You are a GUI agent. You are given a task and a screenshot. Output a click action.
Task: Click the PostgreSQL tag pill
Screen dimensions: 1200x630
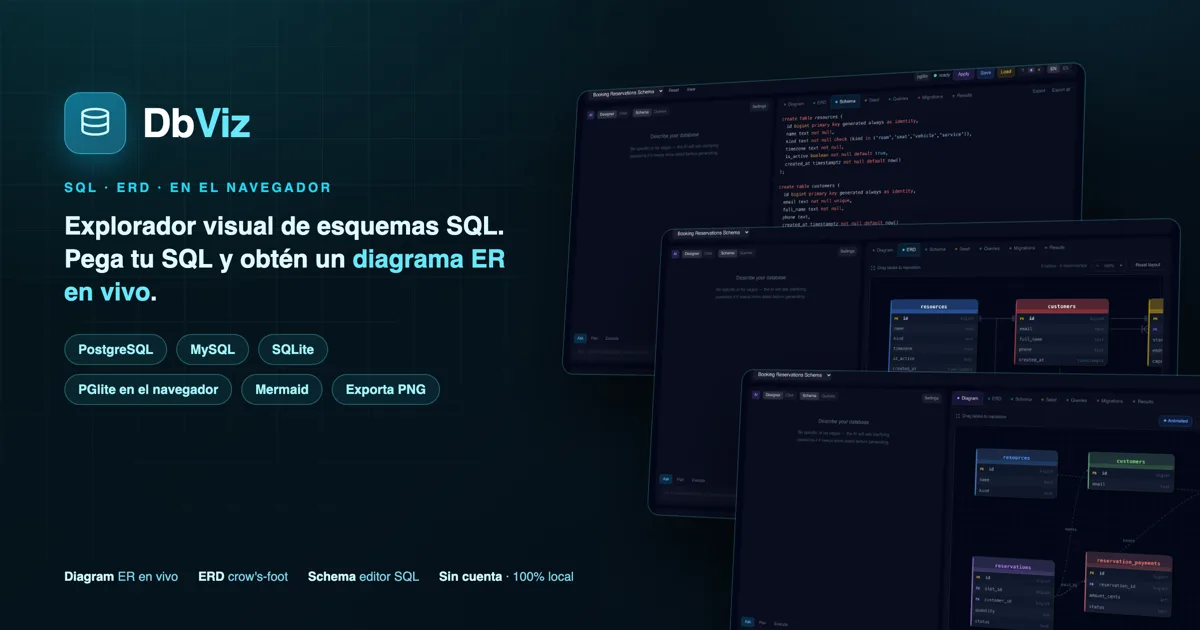pos(116,350)
